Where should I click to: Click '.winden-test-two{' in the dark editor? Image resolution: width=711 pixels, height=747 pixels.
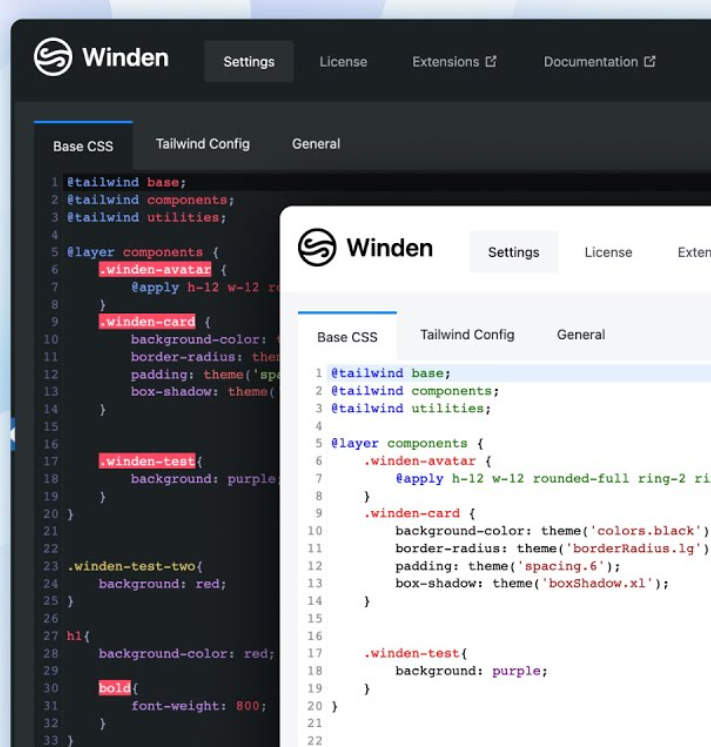point(135,566)
